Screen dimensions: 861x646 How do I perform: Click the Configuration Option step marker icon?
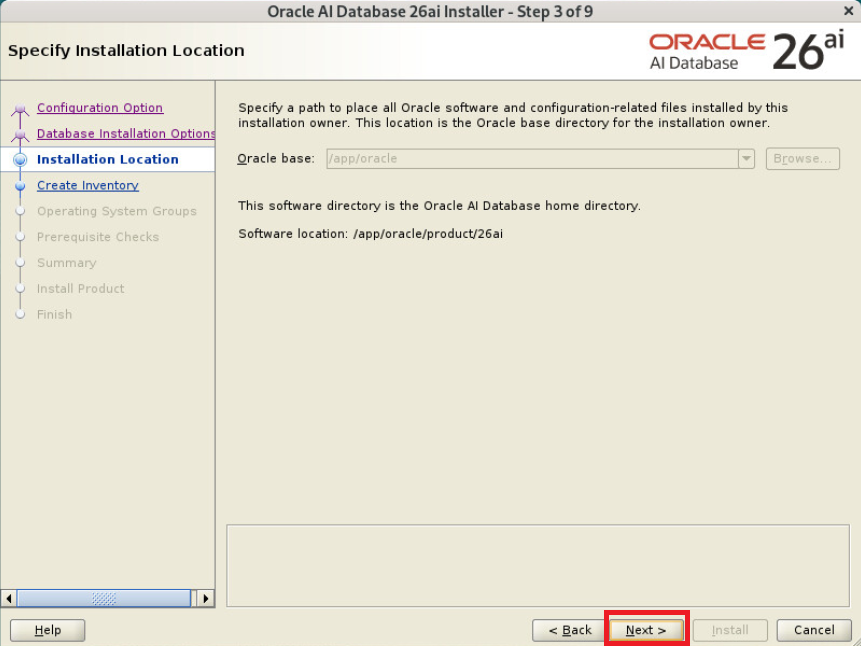(x=20, y=109)
